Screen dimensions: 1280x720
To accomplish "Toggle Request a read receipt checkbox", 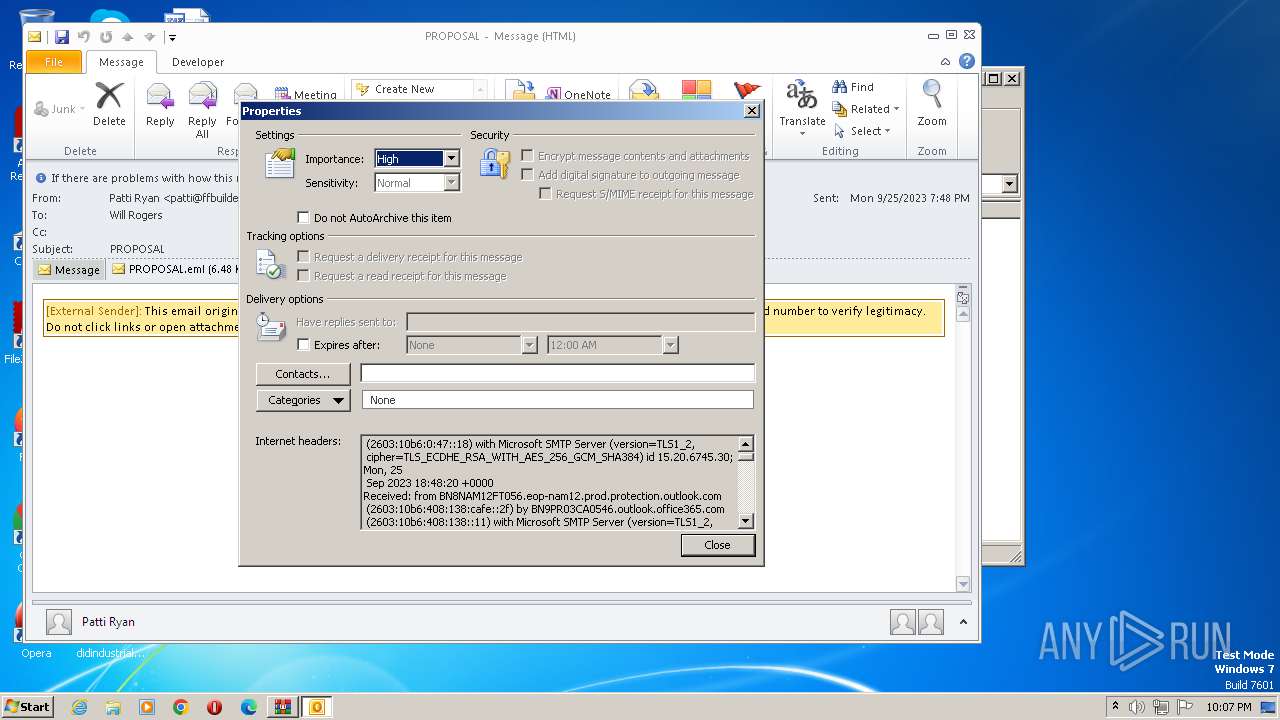I will [303, 275].
